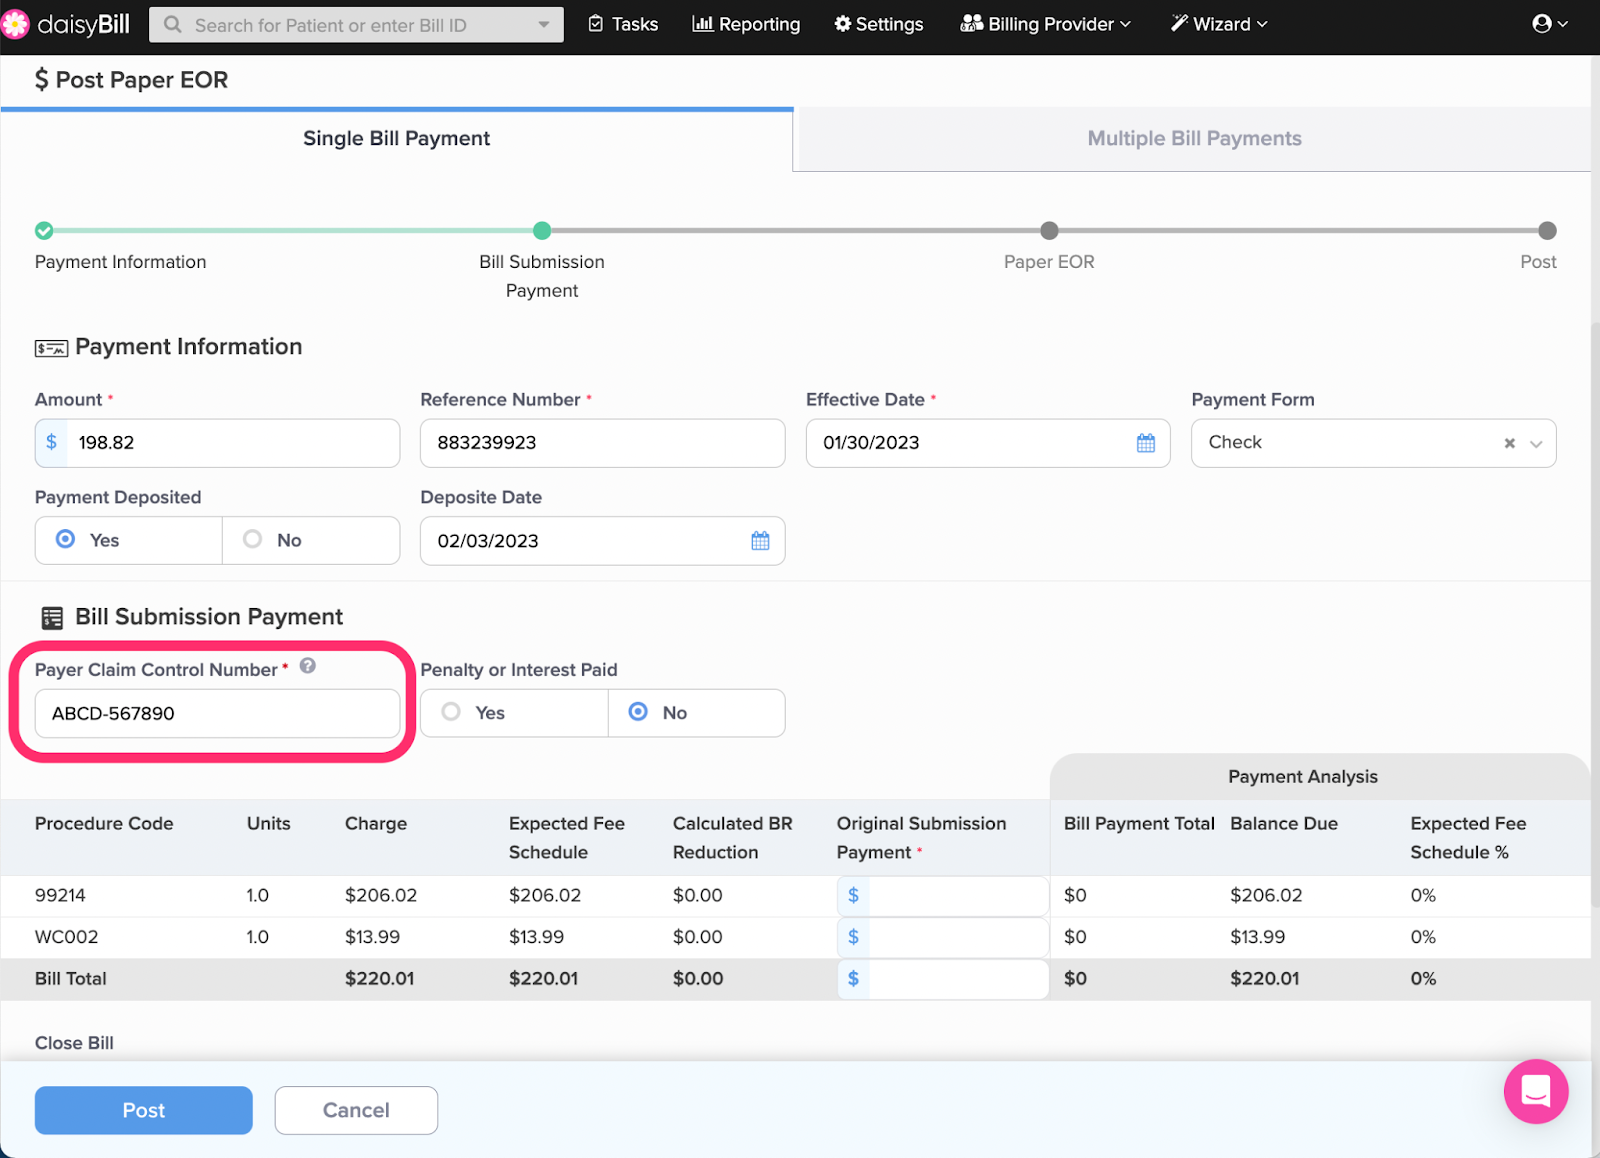The width and height of the screenshot is (1600, 1158).
Task: Click the Payer Claim Control Number help icon
Action: [308, 666]
